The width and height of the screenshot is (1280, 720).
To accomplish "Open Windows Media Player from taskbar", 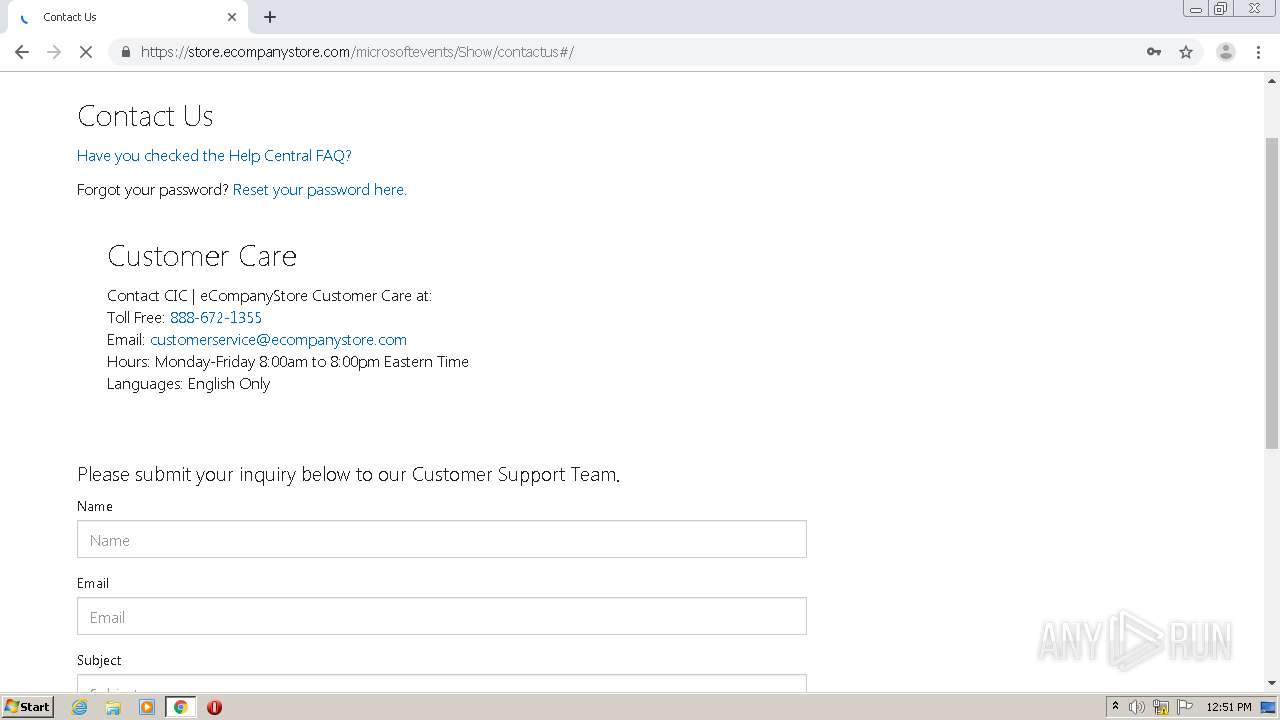I will point(147,707).
